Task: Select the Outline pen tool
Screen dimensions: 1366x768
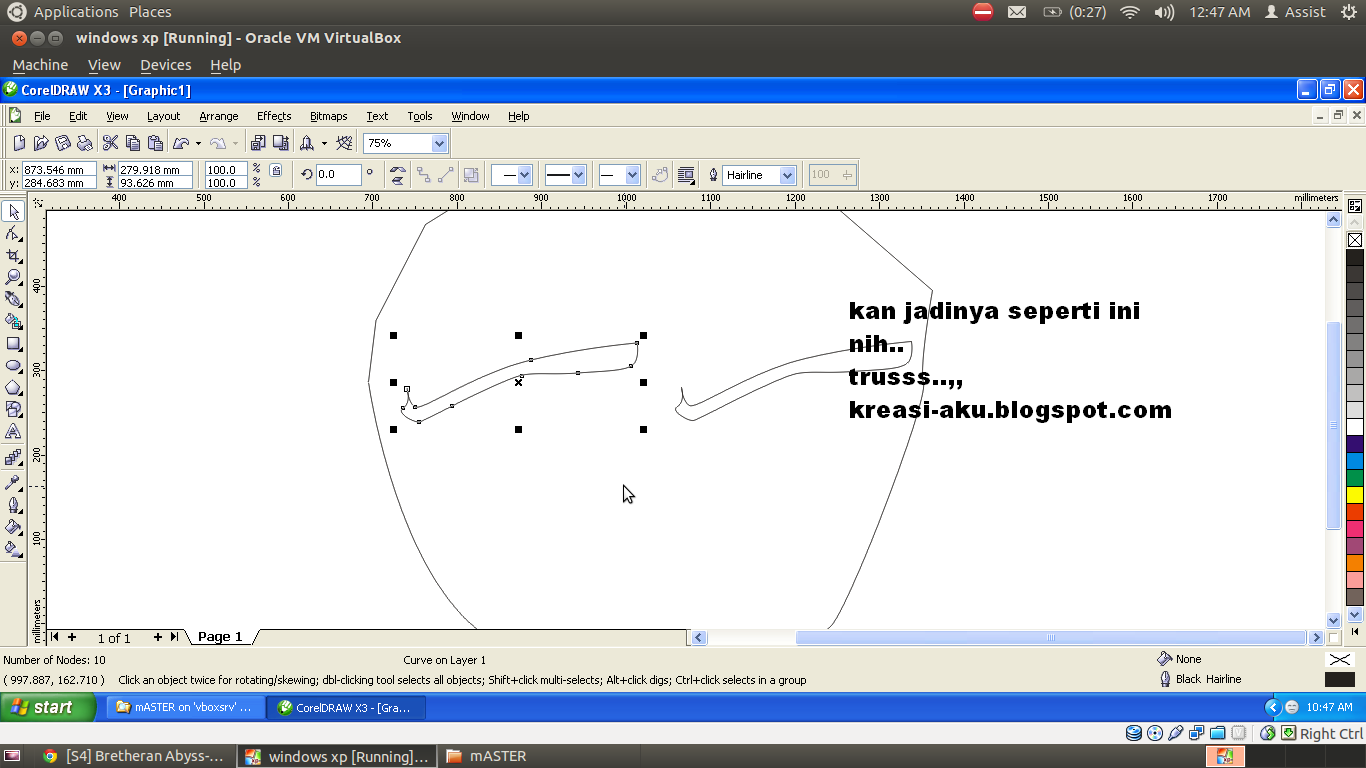Action: [x=13, y=505]
